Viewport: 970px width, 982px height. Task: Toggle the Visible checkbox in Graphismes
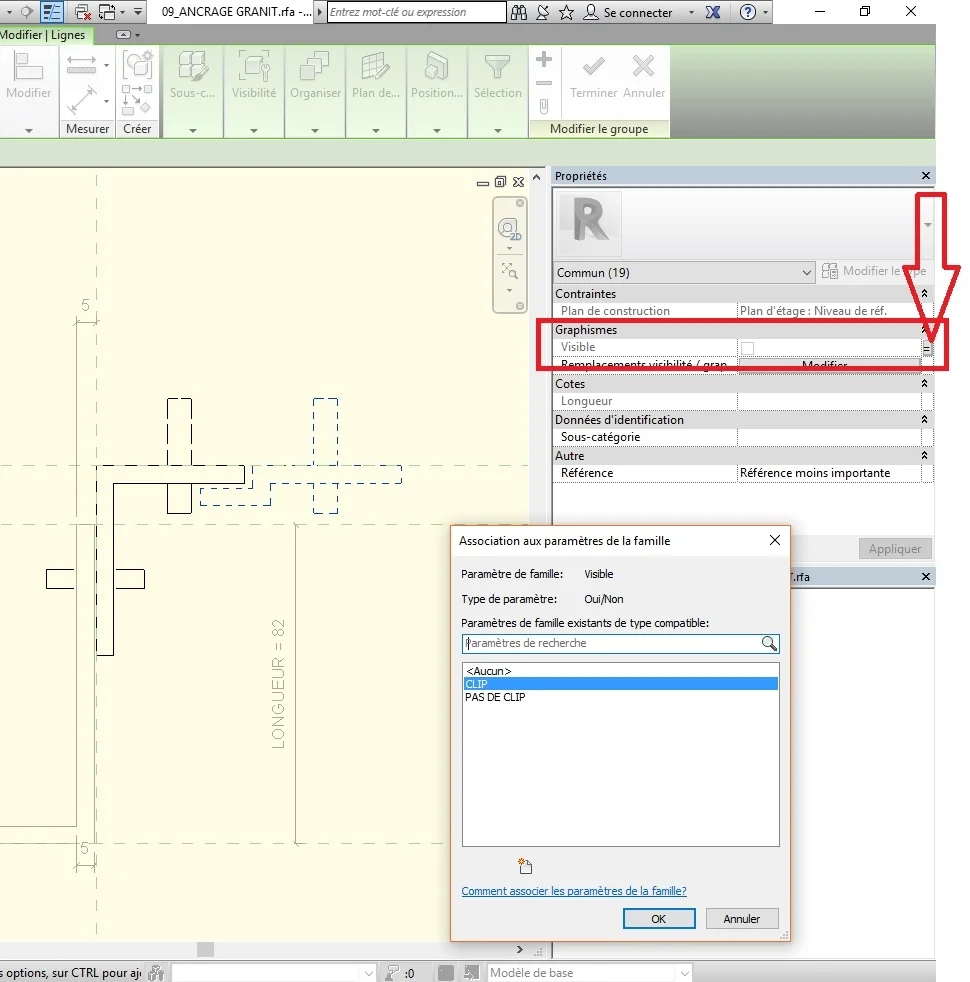[x=747, y=348]
